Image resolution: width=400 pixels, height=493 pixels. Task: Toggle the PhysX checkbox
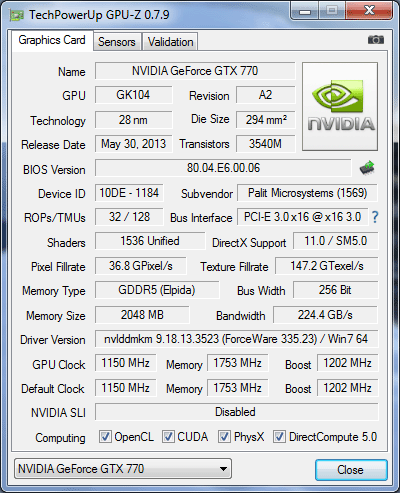click(x=224, y=436)
